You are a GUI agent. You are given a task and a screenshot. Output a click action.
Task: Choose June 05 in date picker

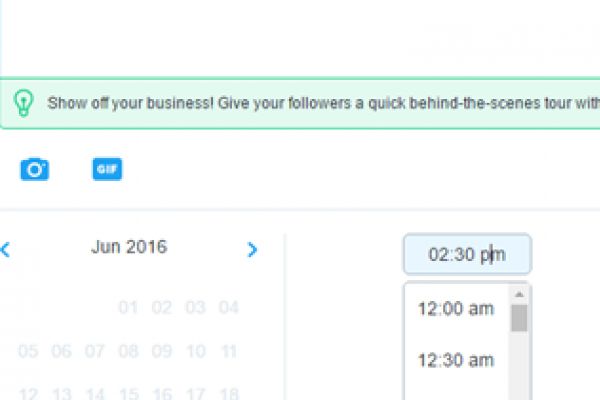(28, 351)
